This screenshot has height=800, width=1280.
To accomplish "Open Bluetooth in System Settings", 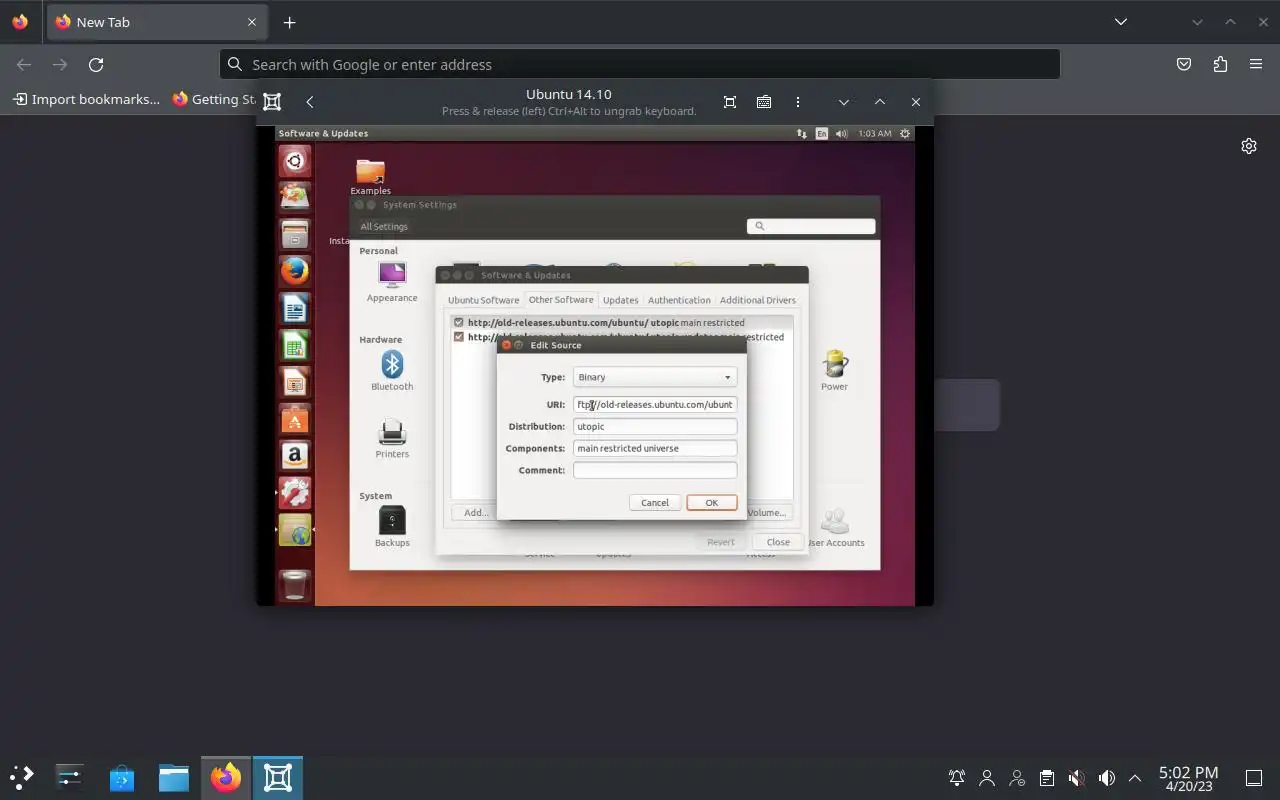I will pyautogui.click(x=392, y=371).
